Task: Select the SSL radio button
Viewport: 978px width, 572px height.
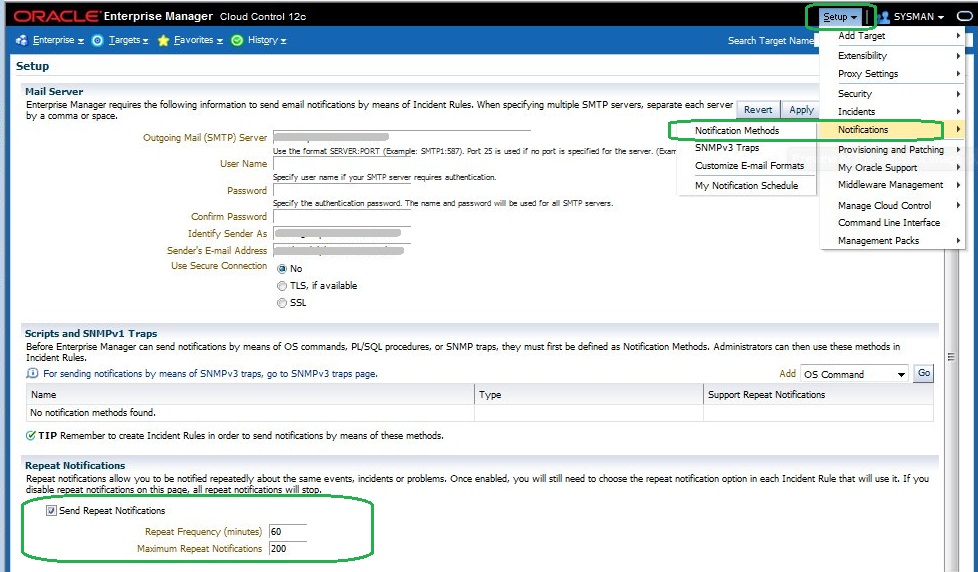Action: [282, 303]
